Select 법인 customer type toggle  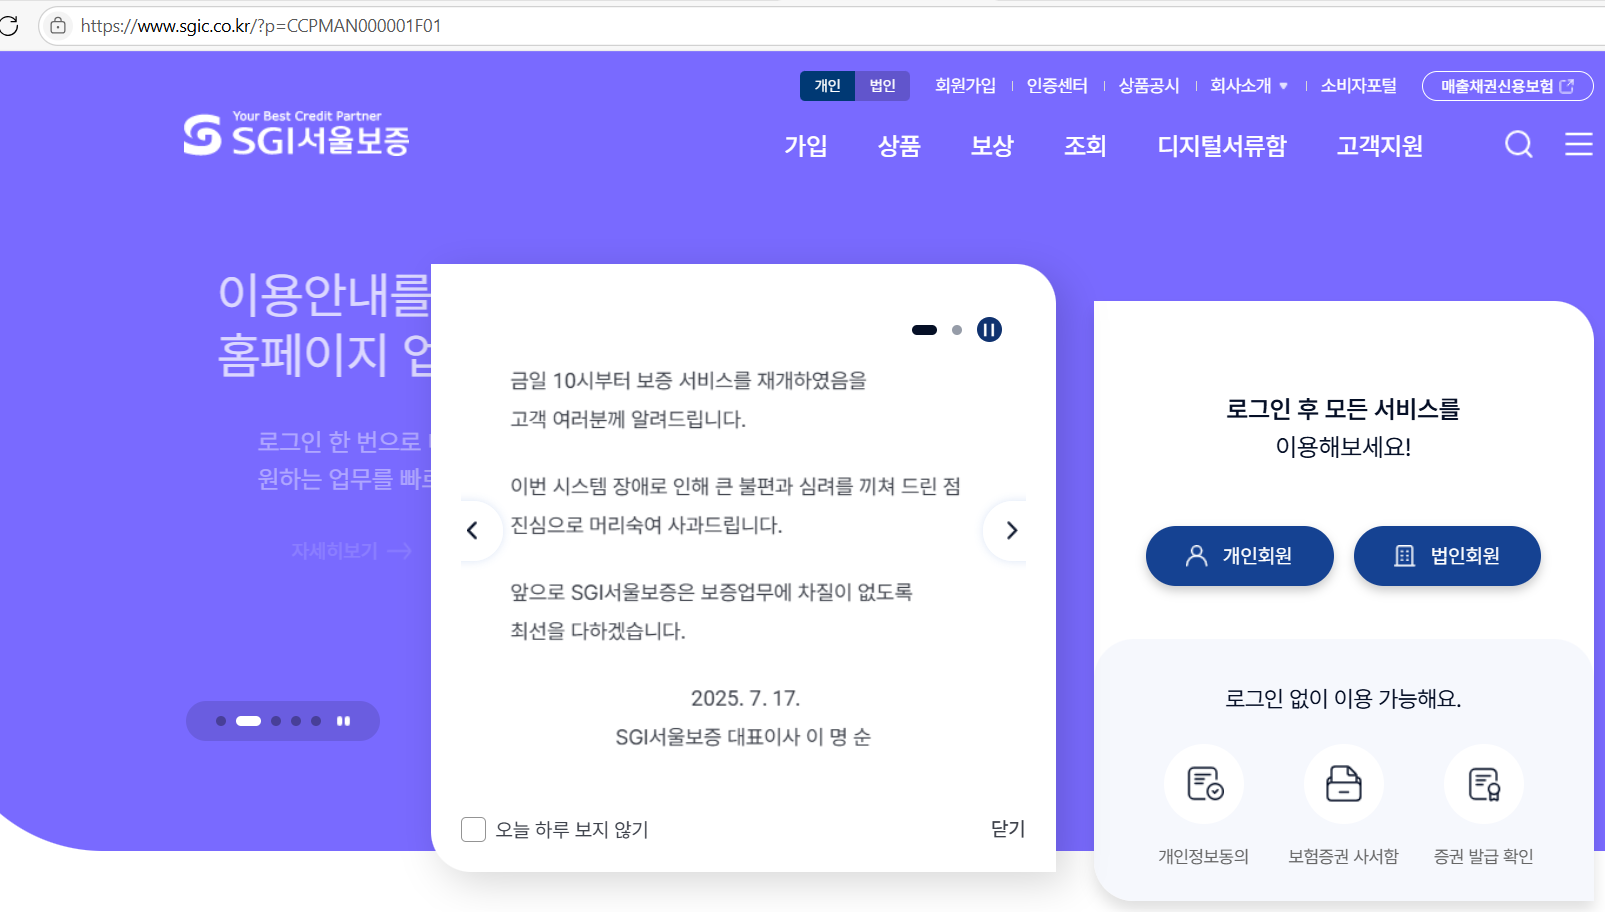pyautogui.click(x=882, y=86)
